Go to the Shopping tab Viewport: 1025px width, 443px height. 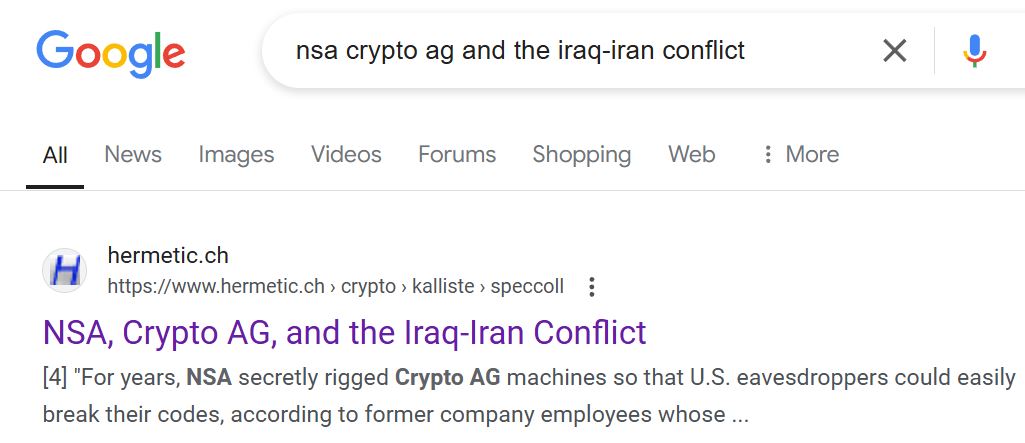click(581, 154)
